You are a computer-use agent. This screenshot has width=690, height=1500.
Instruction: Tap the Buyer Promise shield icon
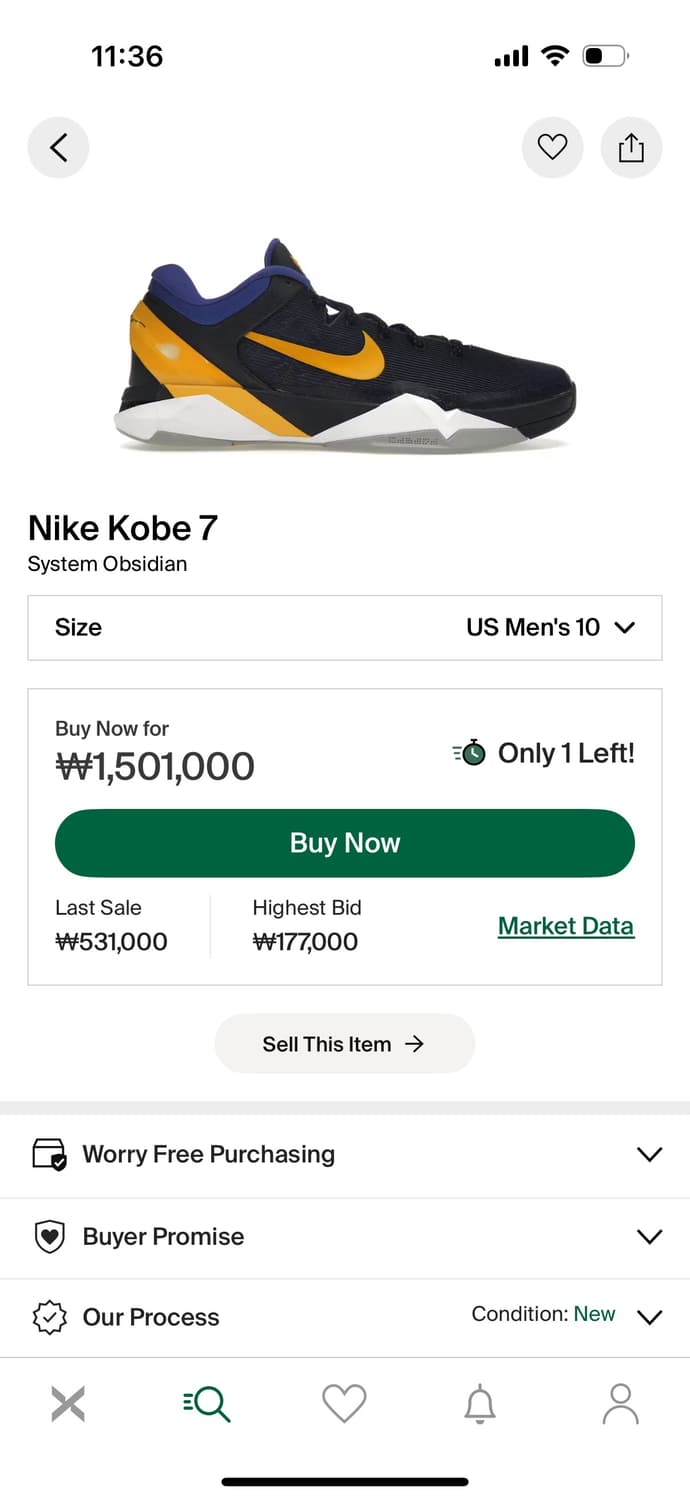[49, 1237]
